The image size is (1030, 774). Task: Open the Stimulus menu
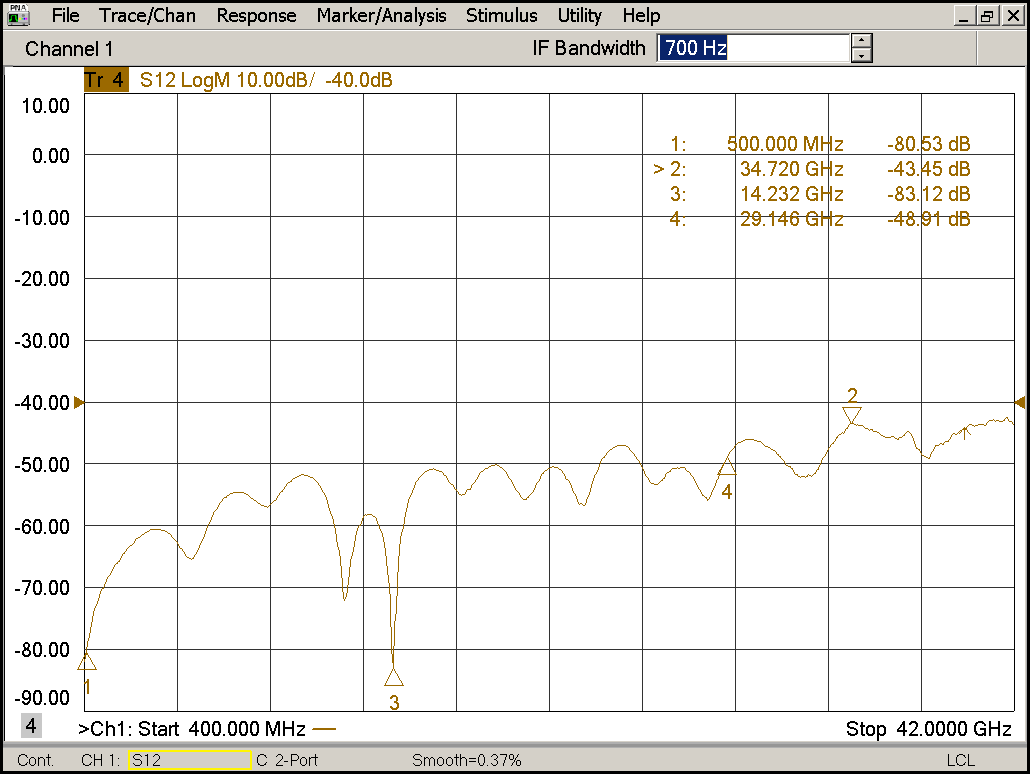(501, 15)
